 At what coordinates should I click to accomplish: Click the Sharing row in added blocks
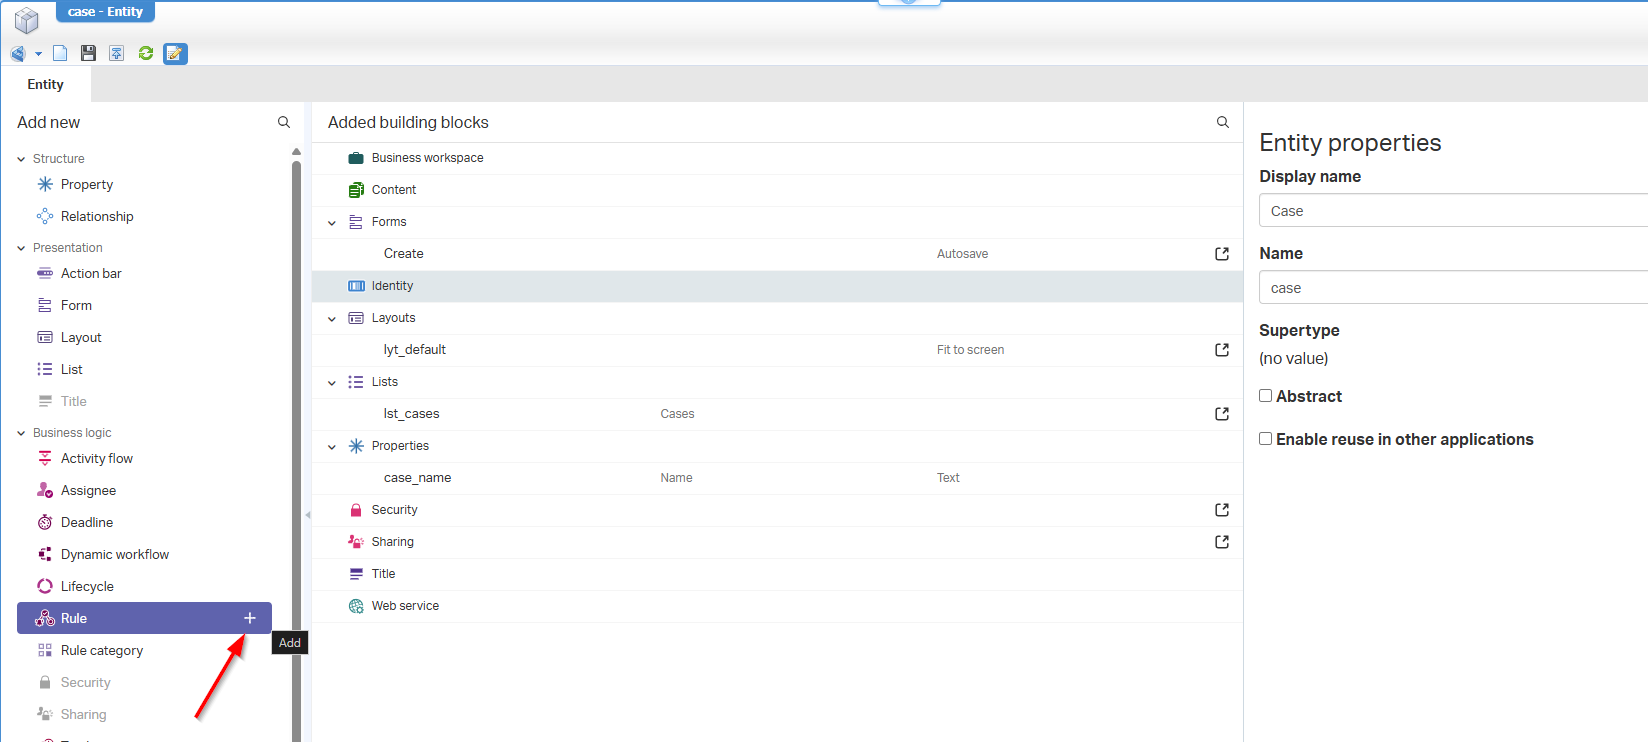click(x=777, y=542)
